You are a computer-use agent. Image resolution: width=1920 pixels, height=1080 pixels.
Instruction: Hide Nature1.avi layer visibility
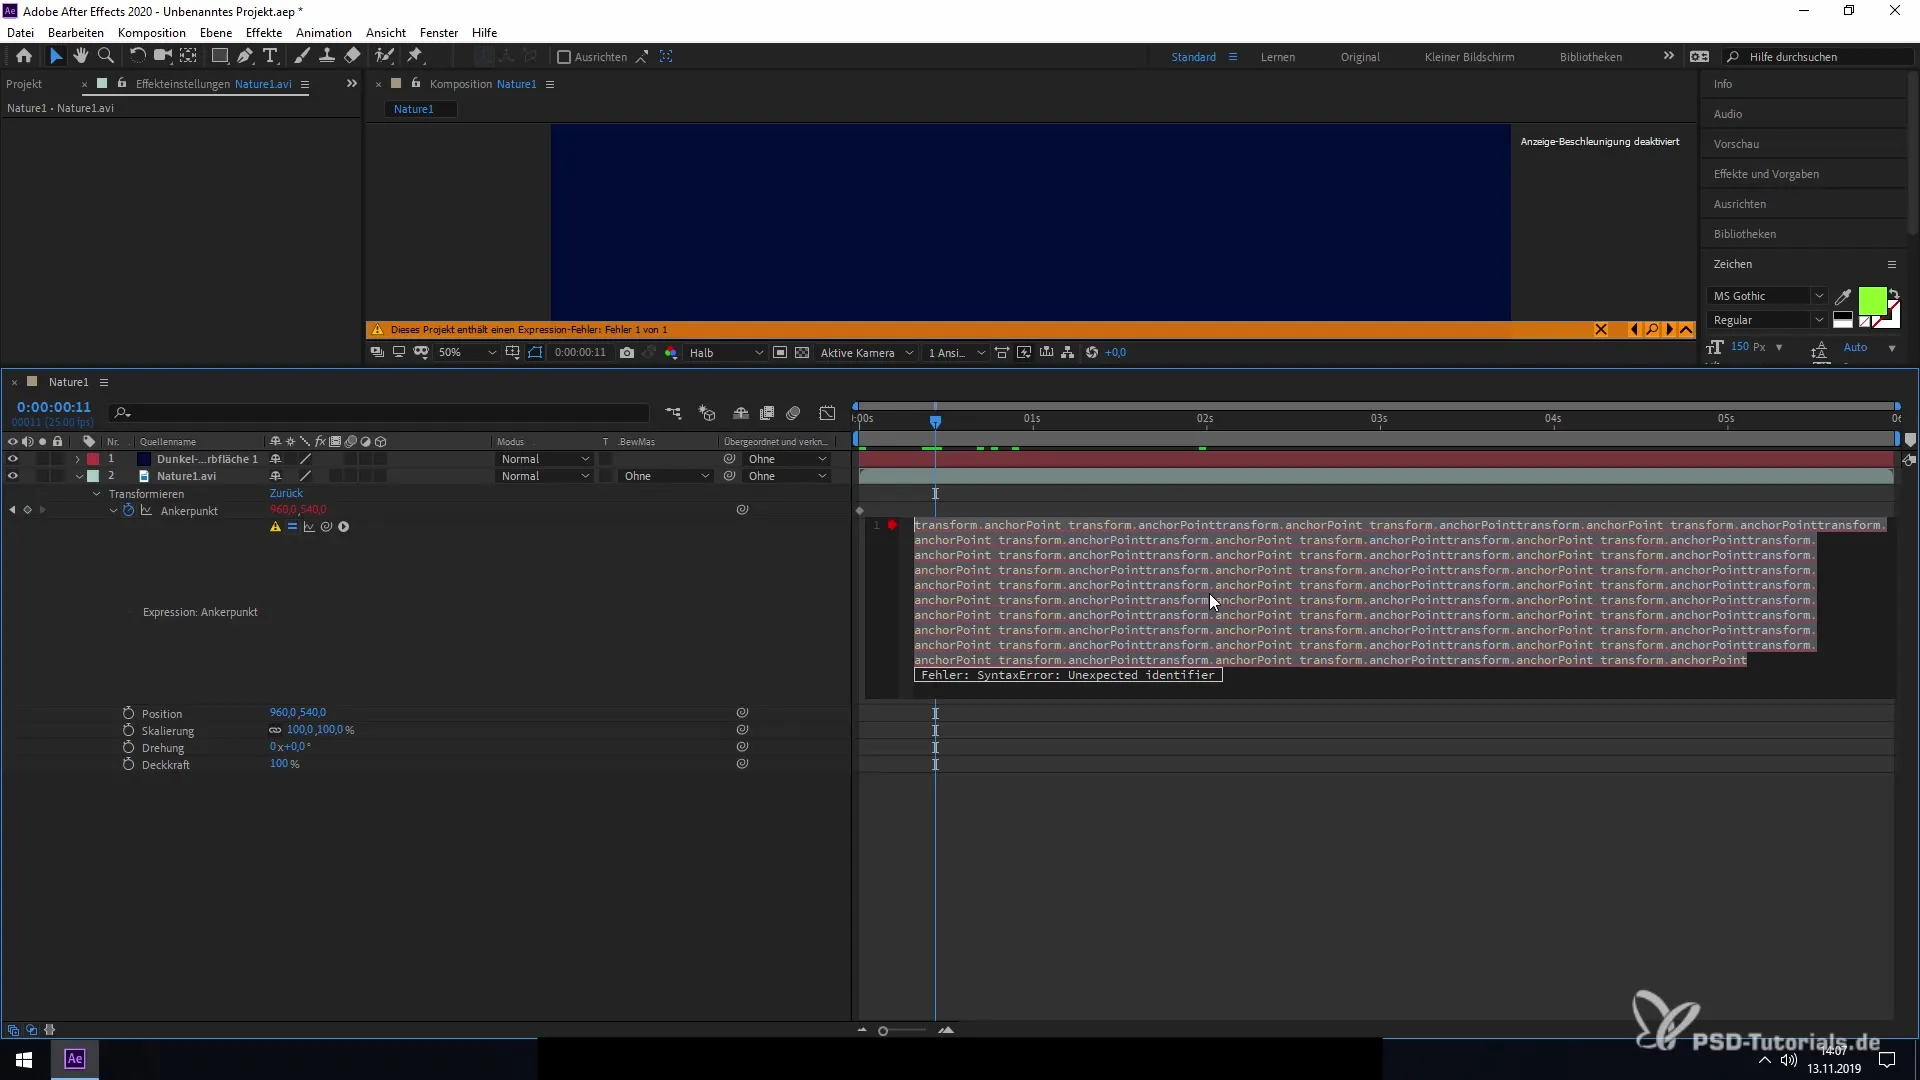click(13, 476)
